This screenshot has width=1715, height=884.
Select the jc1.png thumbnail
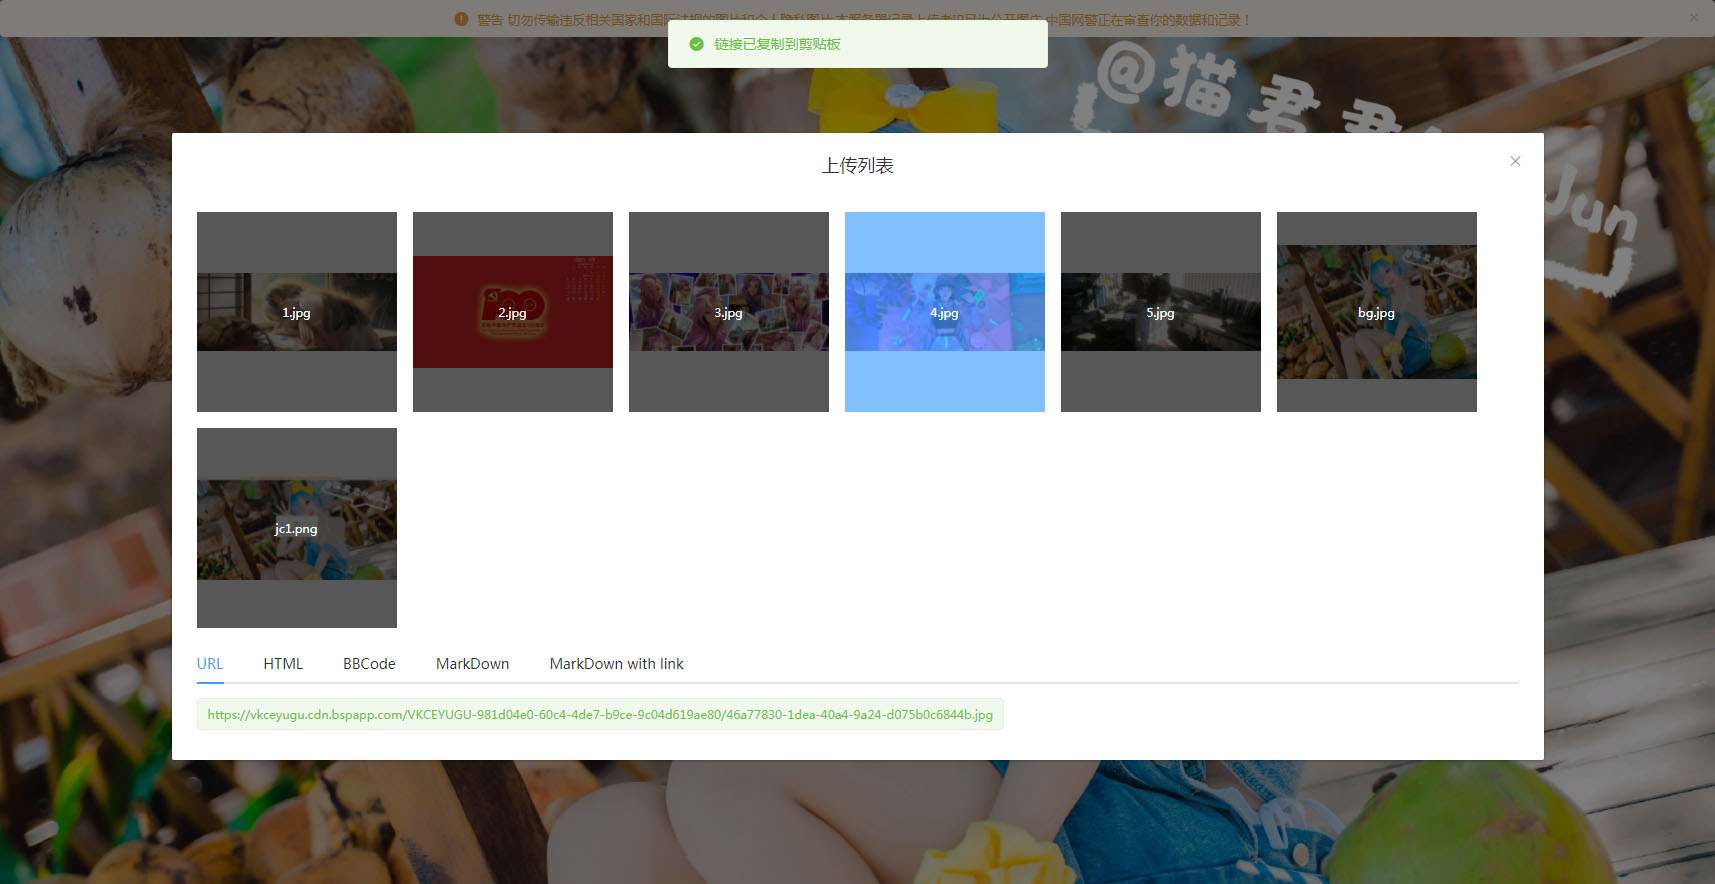[x=297, y=528]
